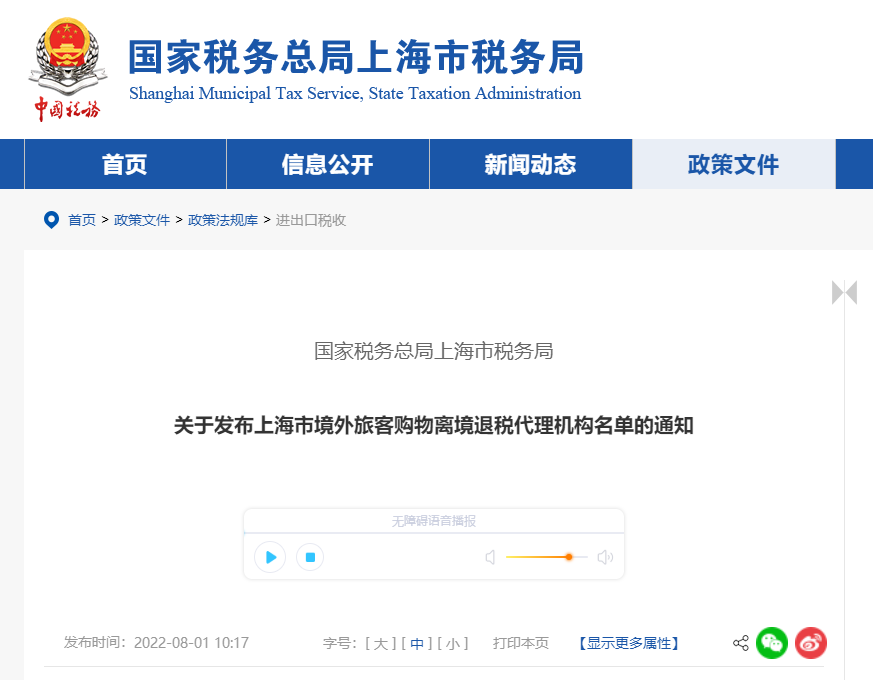Open the 信息公开 navigation tab

[x=327, y=164]
